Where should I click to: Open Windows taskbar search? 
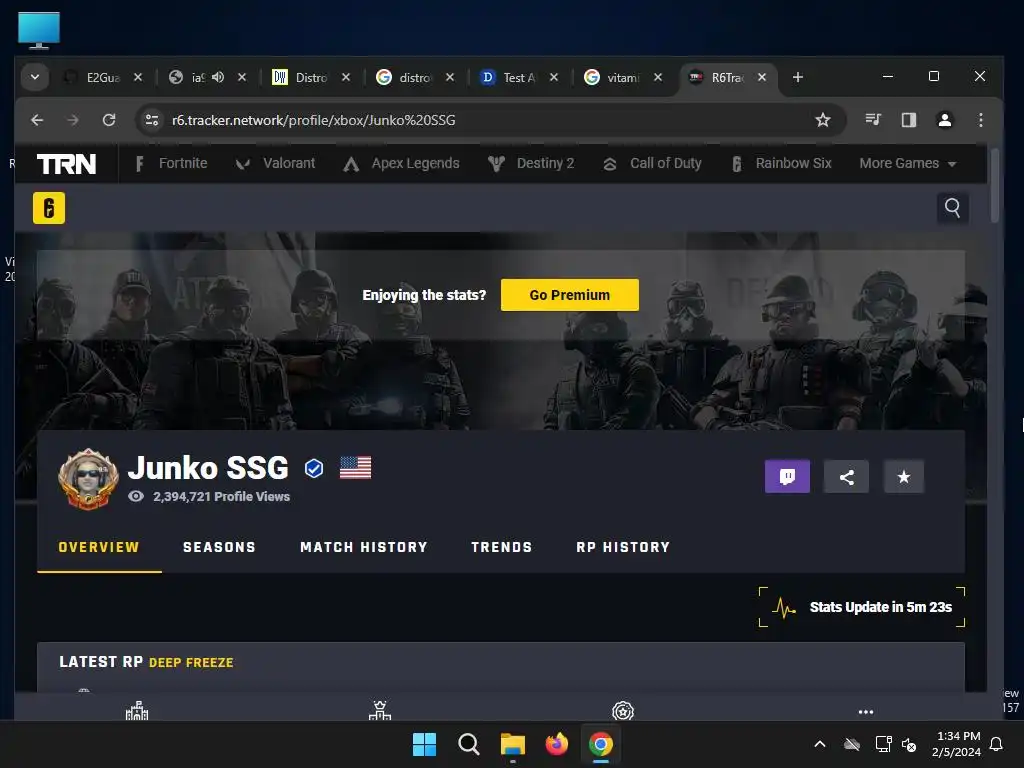(469, 744)
